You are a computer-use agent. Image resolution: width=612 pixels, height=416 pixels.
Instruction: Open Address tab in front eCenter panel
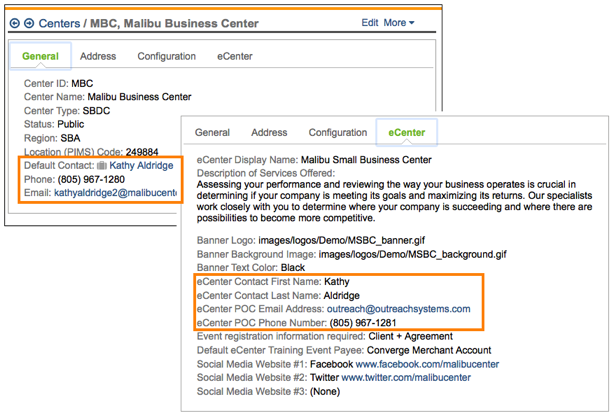pyautogui.click(x=269, y=132)
